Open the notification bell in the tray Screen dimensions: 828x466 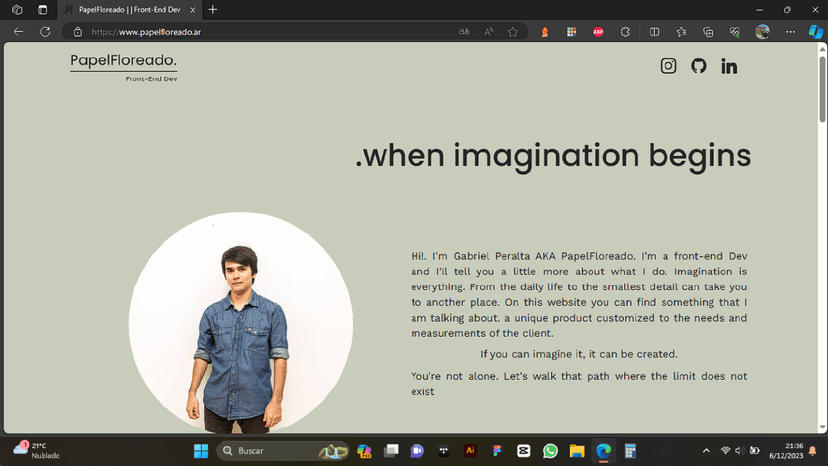click(813, 451)
